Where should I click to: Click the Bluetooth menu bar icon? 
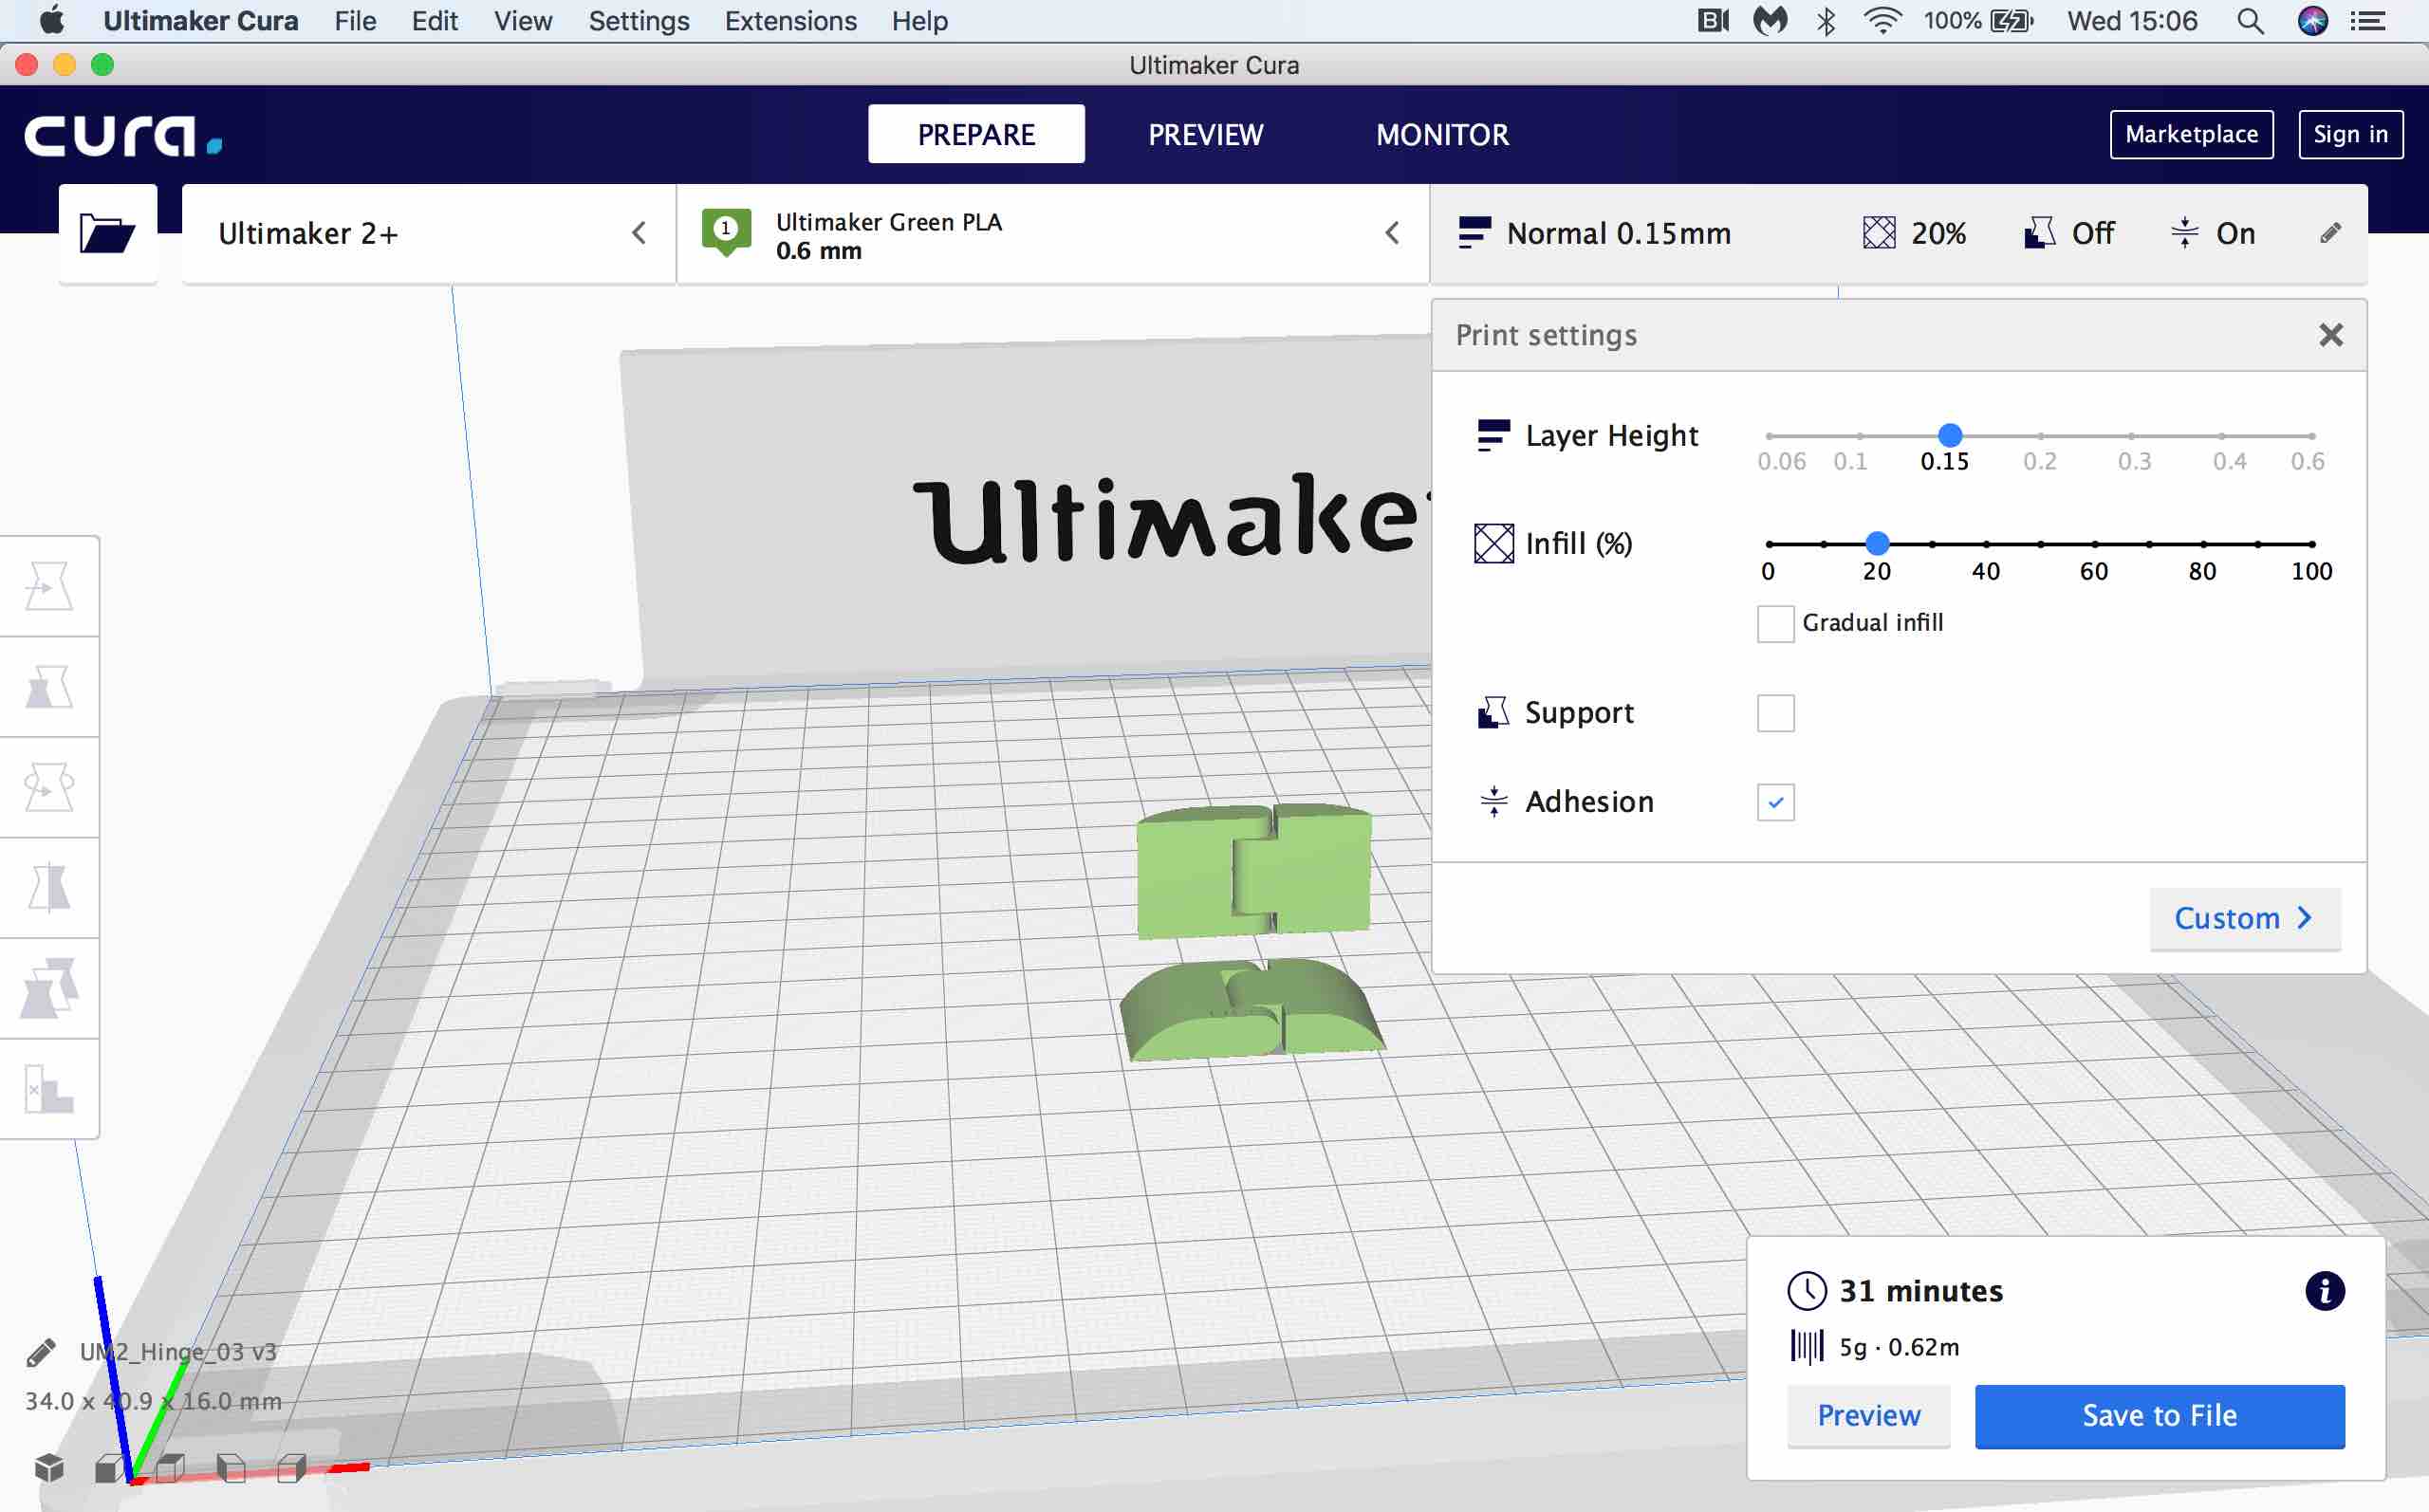1826,21
